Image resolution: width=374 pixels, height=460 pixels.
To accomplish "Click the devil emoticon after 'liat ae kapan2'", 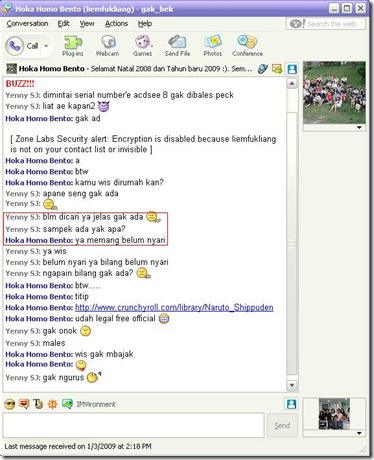I will tap(103, 106).
